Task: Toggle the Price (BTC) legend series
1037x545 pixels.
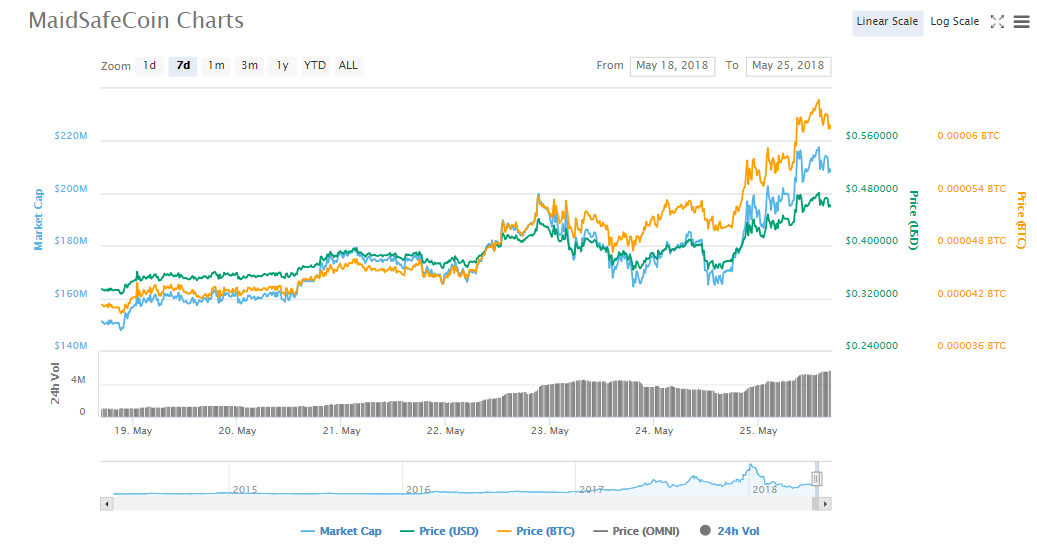Action: 536,531
